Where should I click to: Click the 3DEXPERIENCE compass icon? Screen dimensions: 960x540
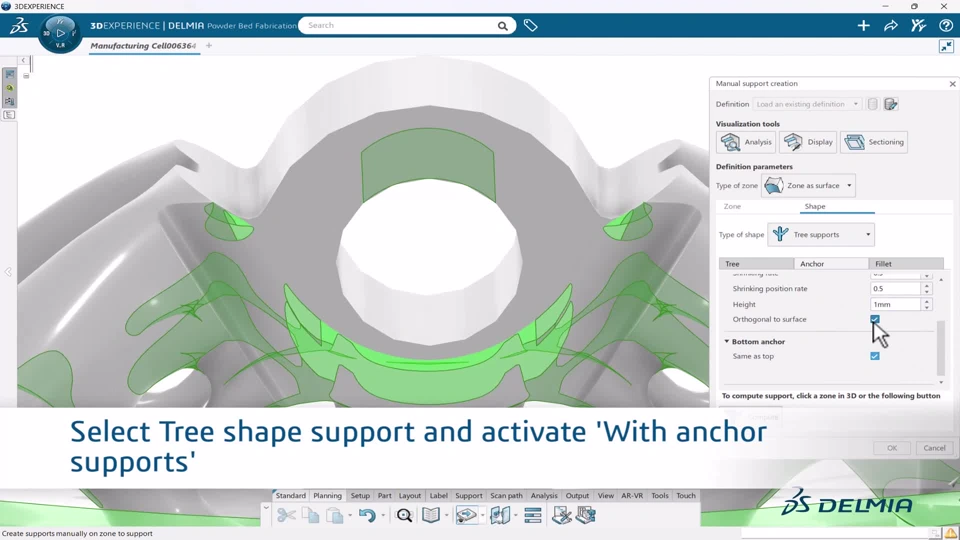click(x=60, y=33)
